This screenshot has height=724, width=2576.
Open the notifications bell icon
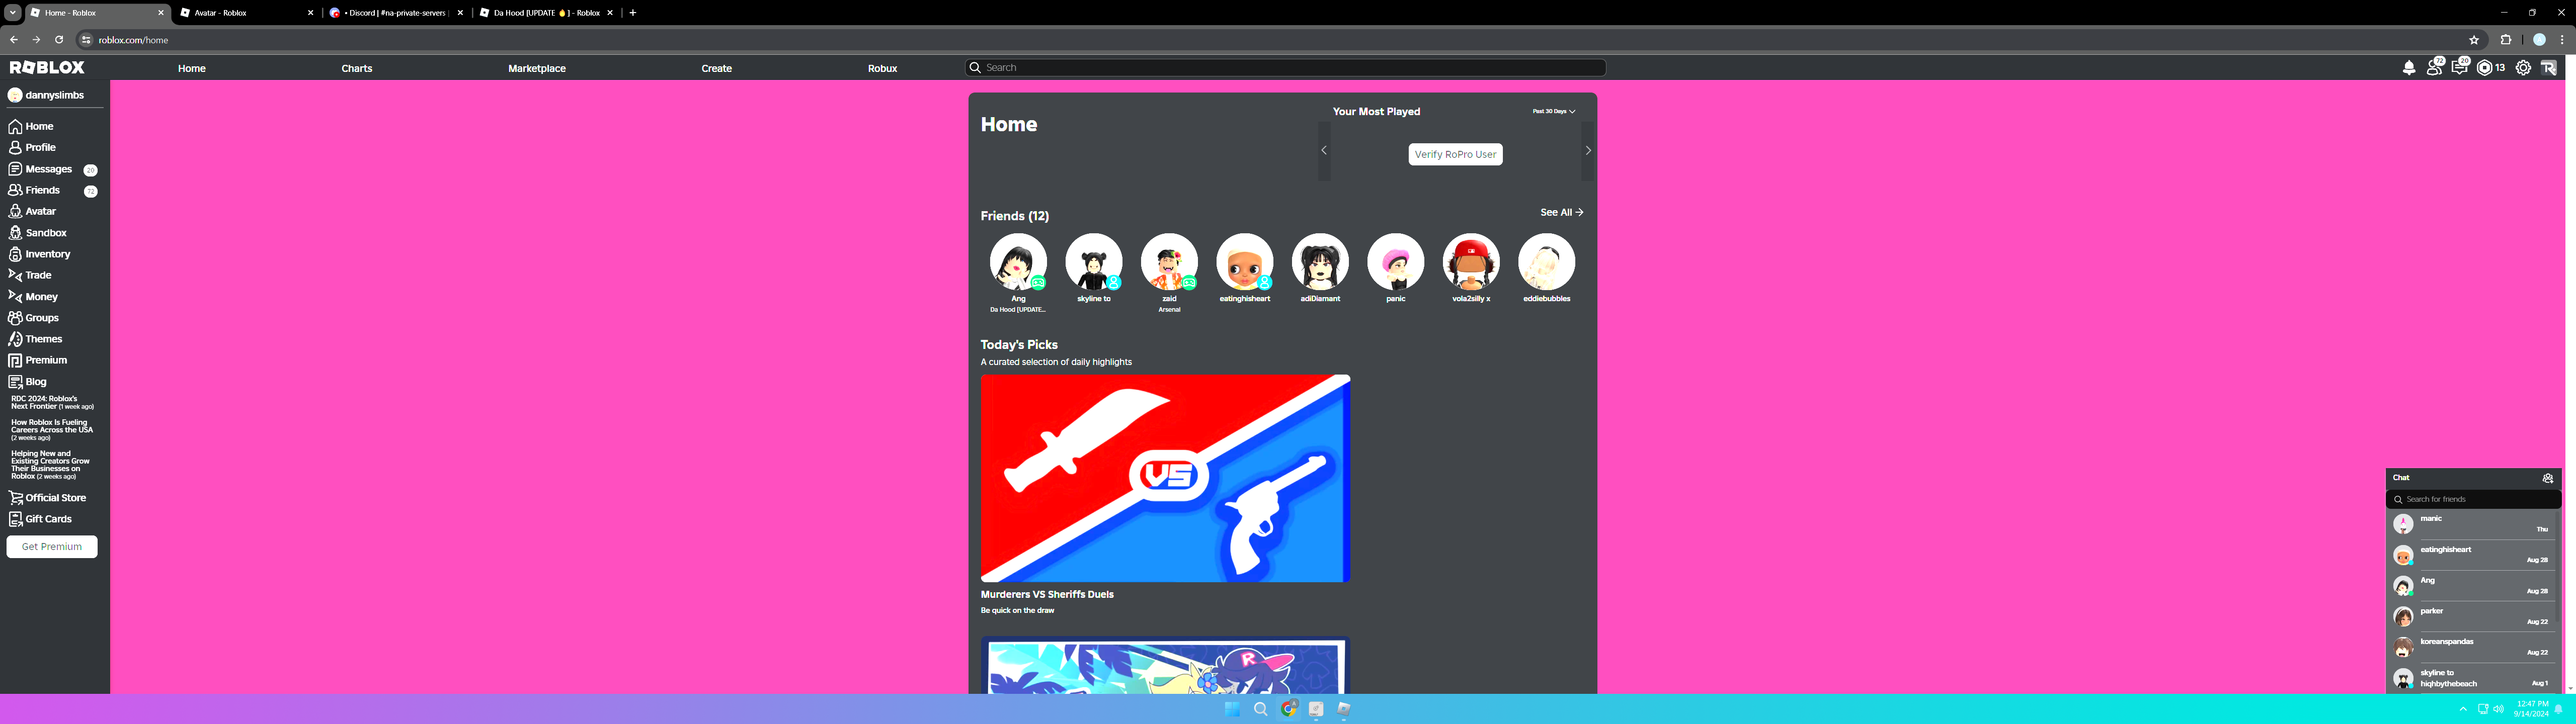point(2408,68)
